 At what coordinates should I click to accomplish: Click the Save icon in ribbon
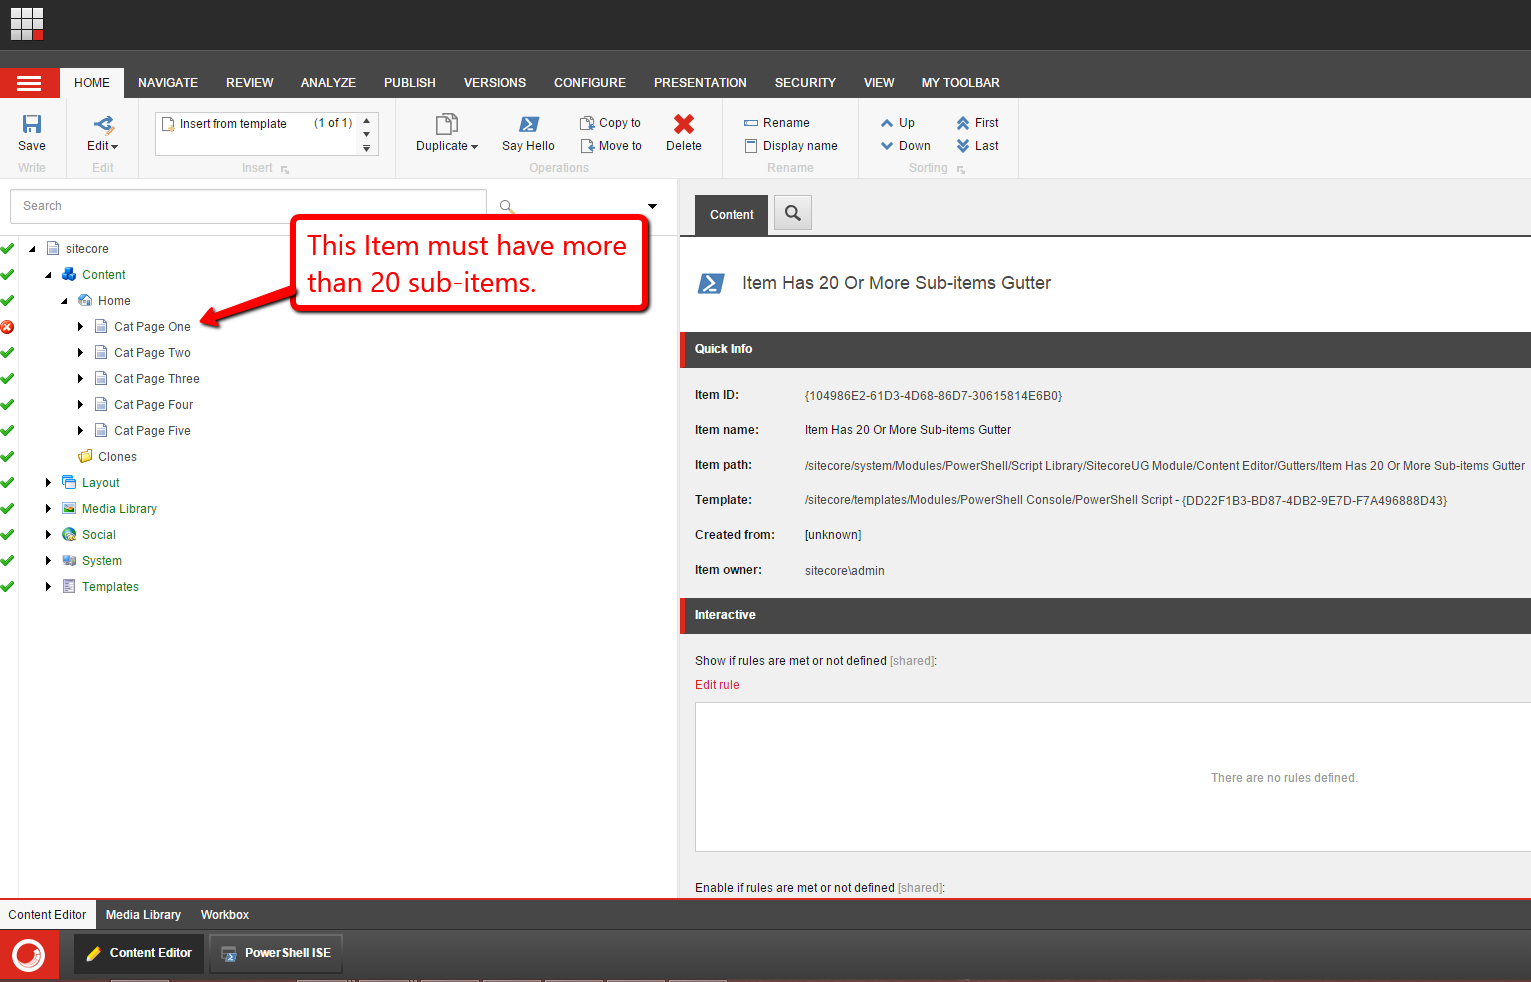[32, 125]
